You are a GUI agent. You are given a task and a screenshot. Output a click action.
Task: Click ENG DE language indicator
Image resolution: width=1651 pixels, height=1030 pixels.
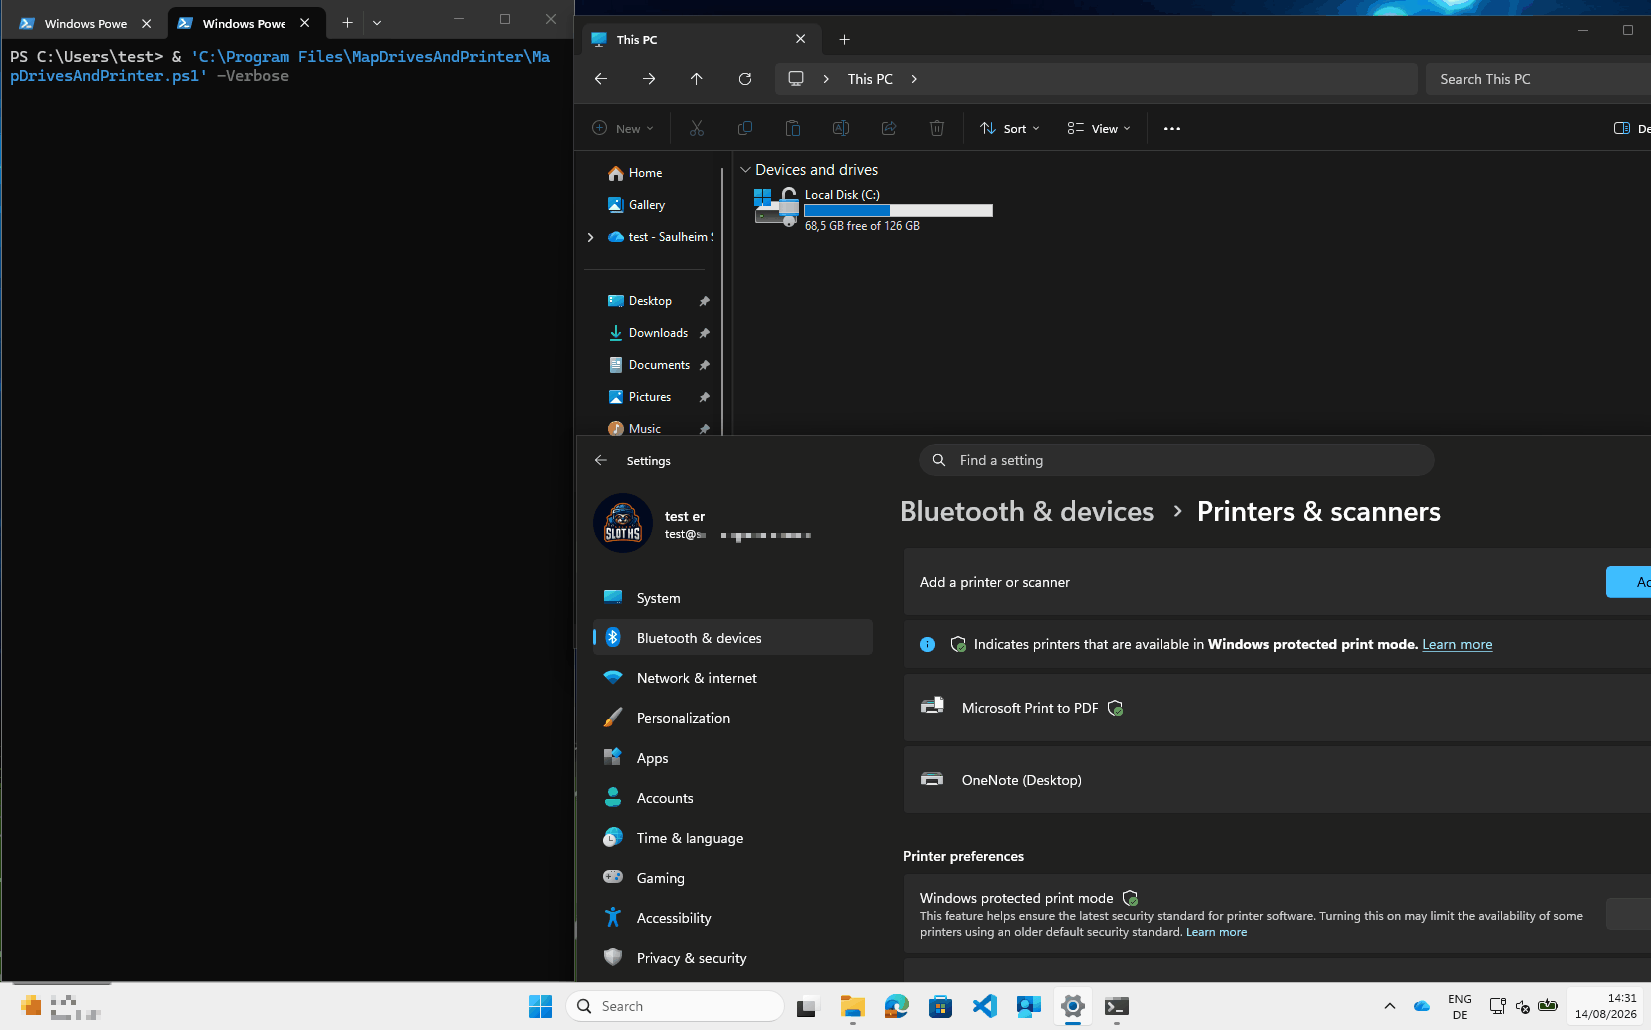pyautogui.click(x=1459, y=1006)
